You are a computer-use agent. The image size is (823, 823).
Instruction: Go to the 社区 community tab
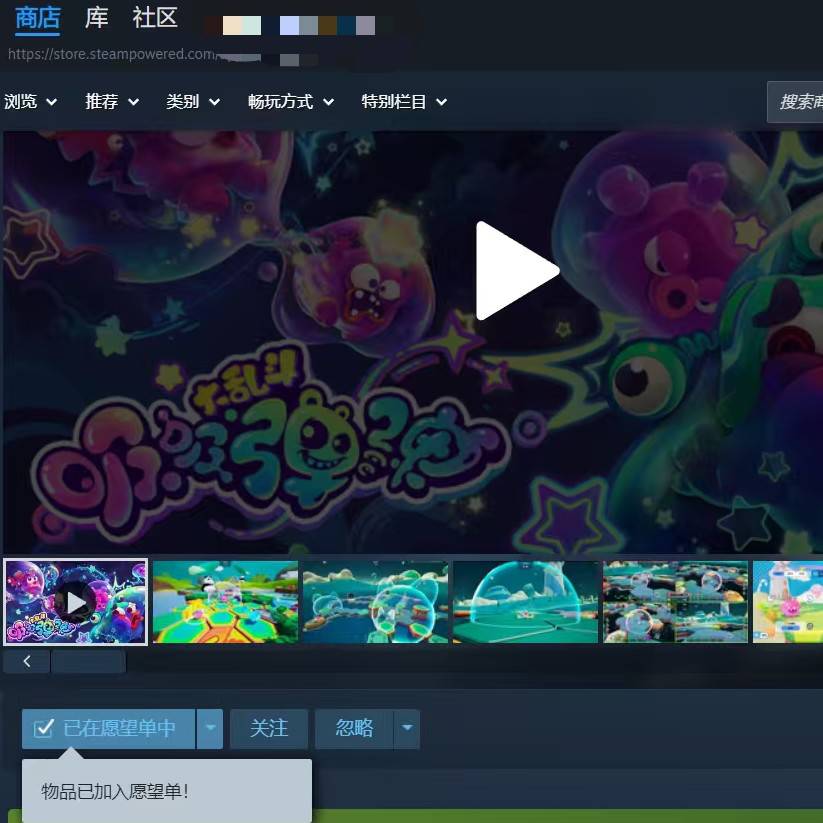[x=155, y=18]
